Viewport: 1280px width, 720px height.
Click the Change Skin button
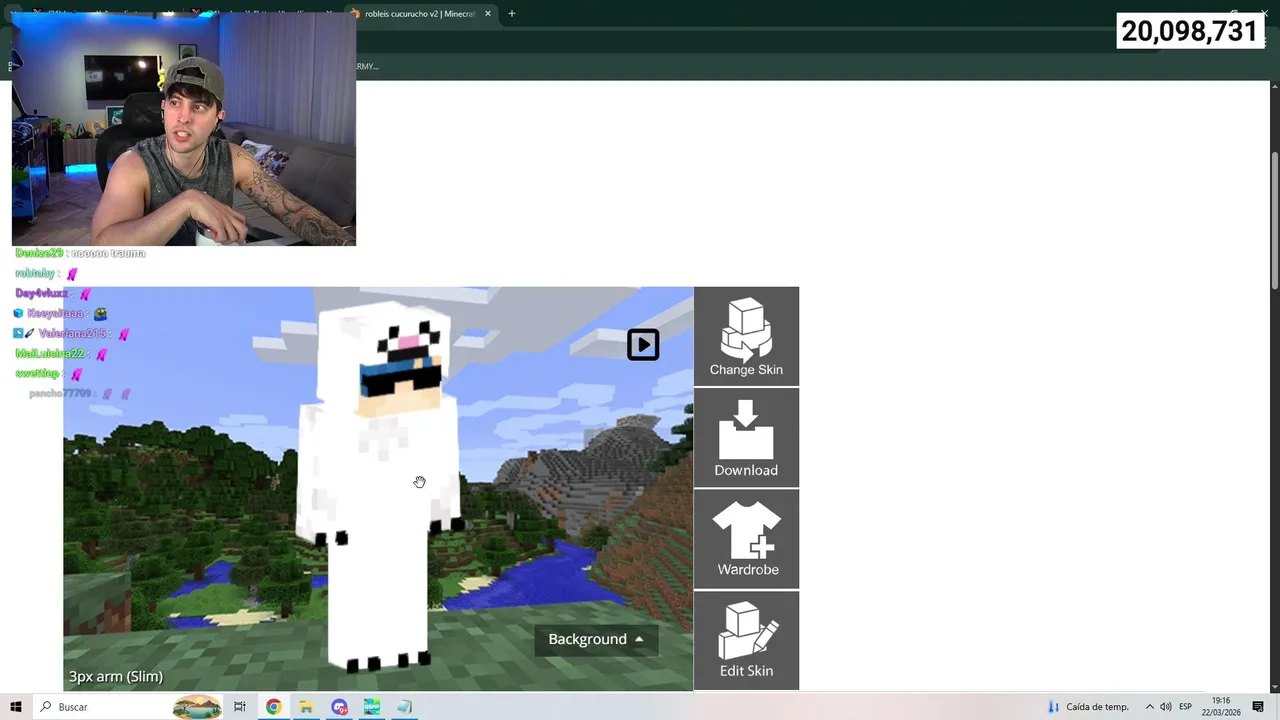tap(746, 336)
